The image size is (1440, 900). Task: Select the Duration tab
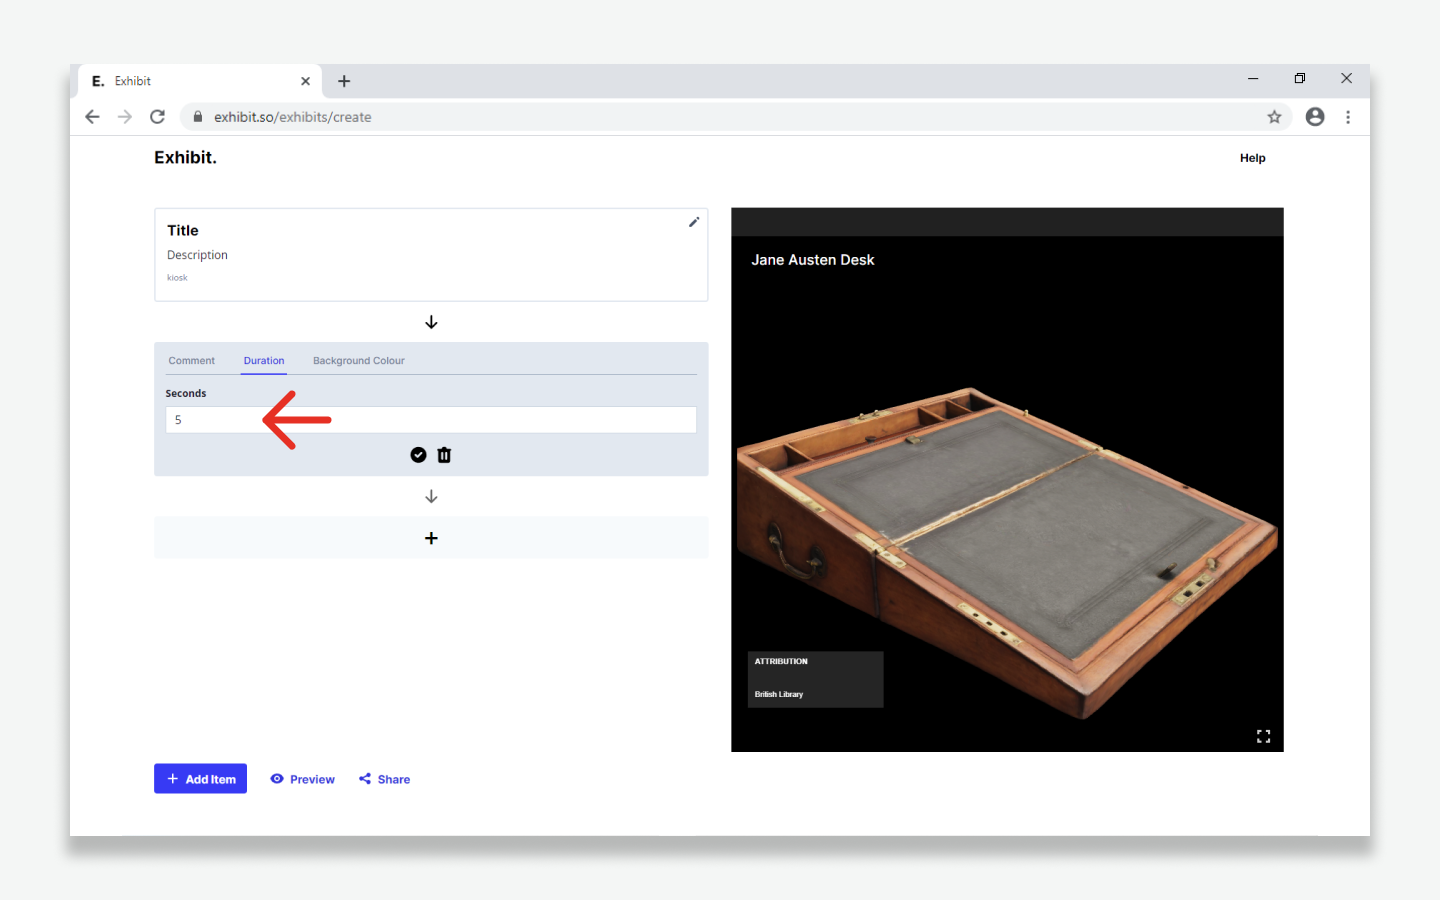[x=264, y=361]
